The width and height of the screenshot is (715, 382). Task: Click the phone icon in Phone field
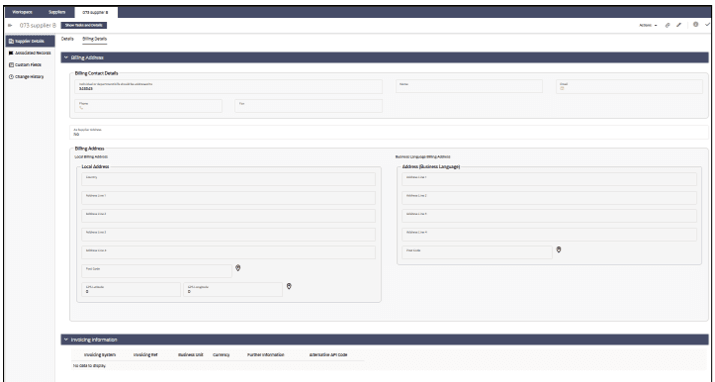pyautogui.click(x=81, y=108)
